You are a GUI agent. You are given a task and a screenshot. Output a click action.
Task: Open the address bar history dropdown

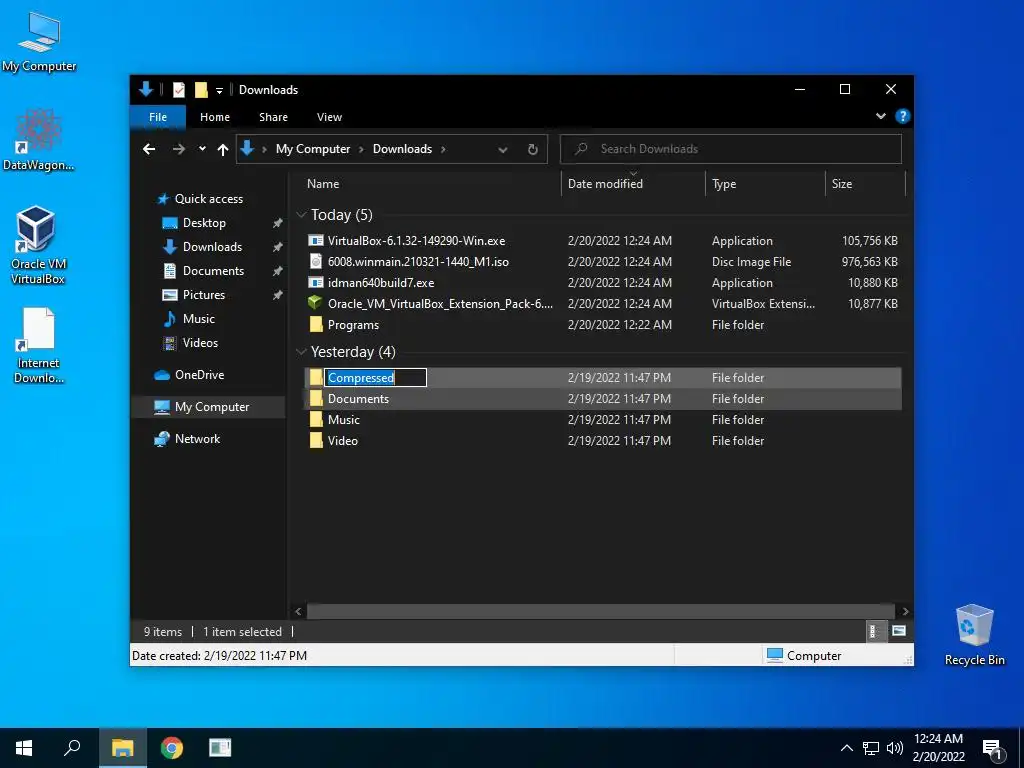tap(503, 150)
